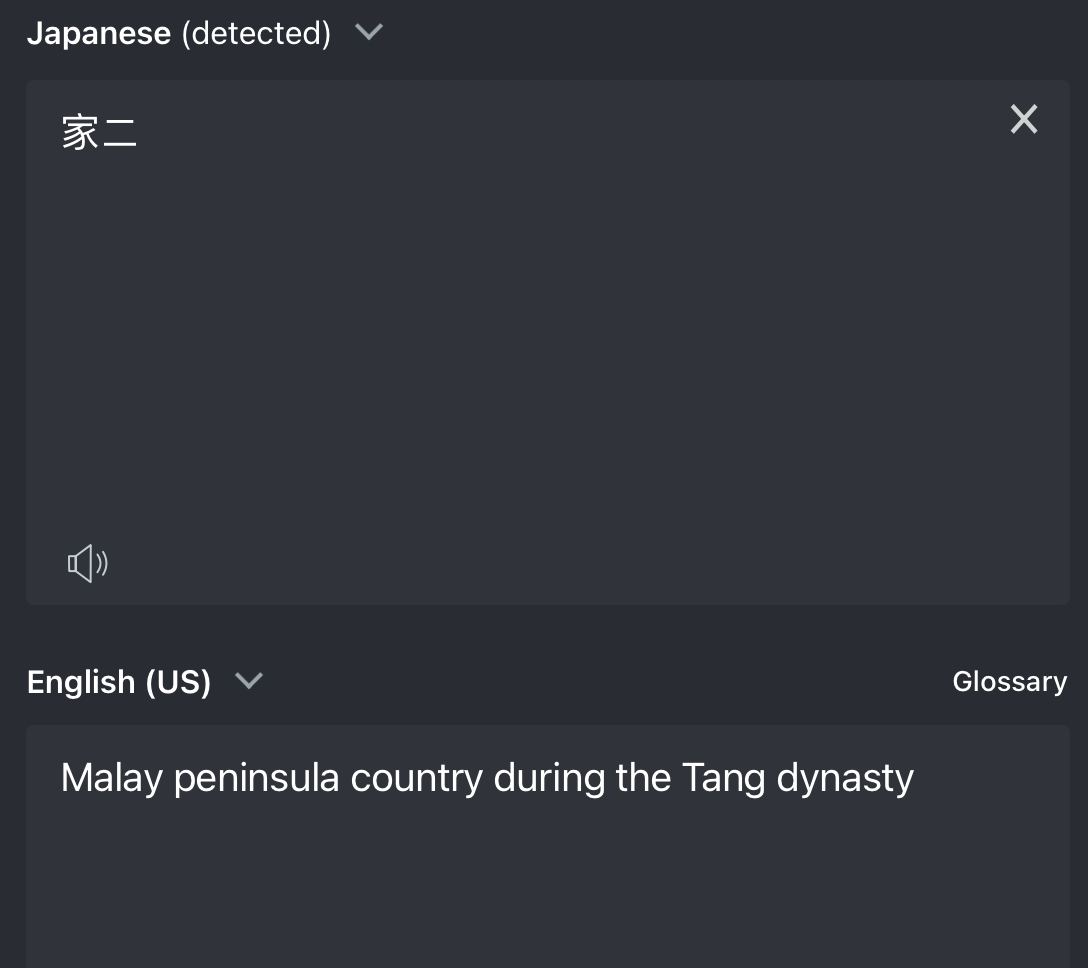The height and width of the screenshot is (968, 1088).
Task: Click the character 二 in source text
Action: click(119, 132)
